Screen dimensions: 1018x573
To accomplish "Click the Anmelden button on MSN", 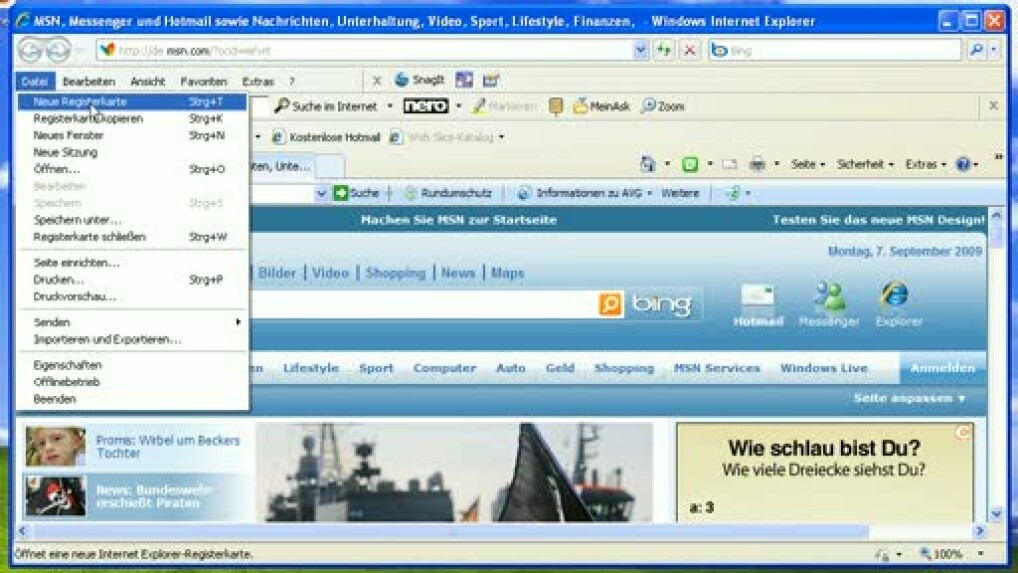I will coord(942,368).
